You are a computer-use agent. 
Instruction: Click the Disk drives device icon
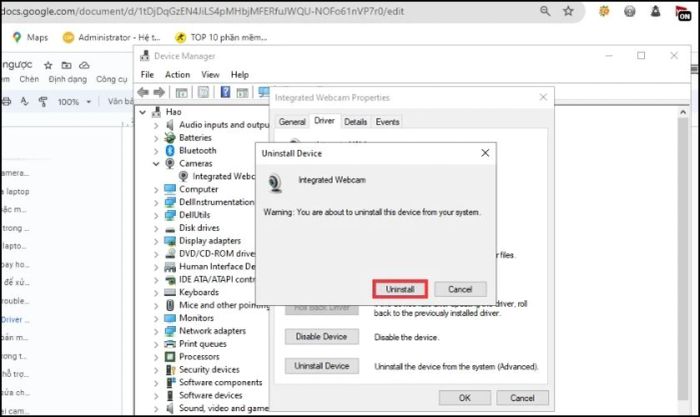click(170, 229)
